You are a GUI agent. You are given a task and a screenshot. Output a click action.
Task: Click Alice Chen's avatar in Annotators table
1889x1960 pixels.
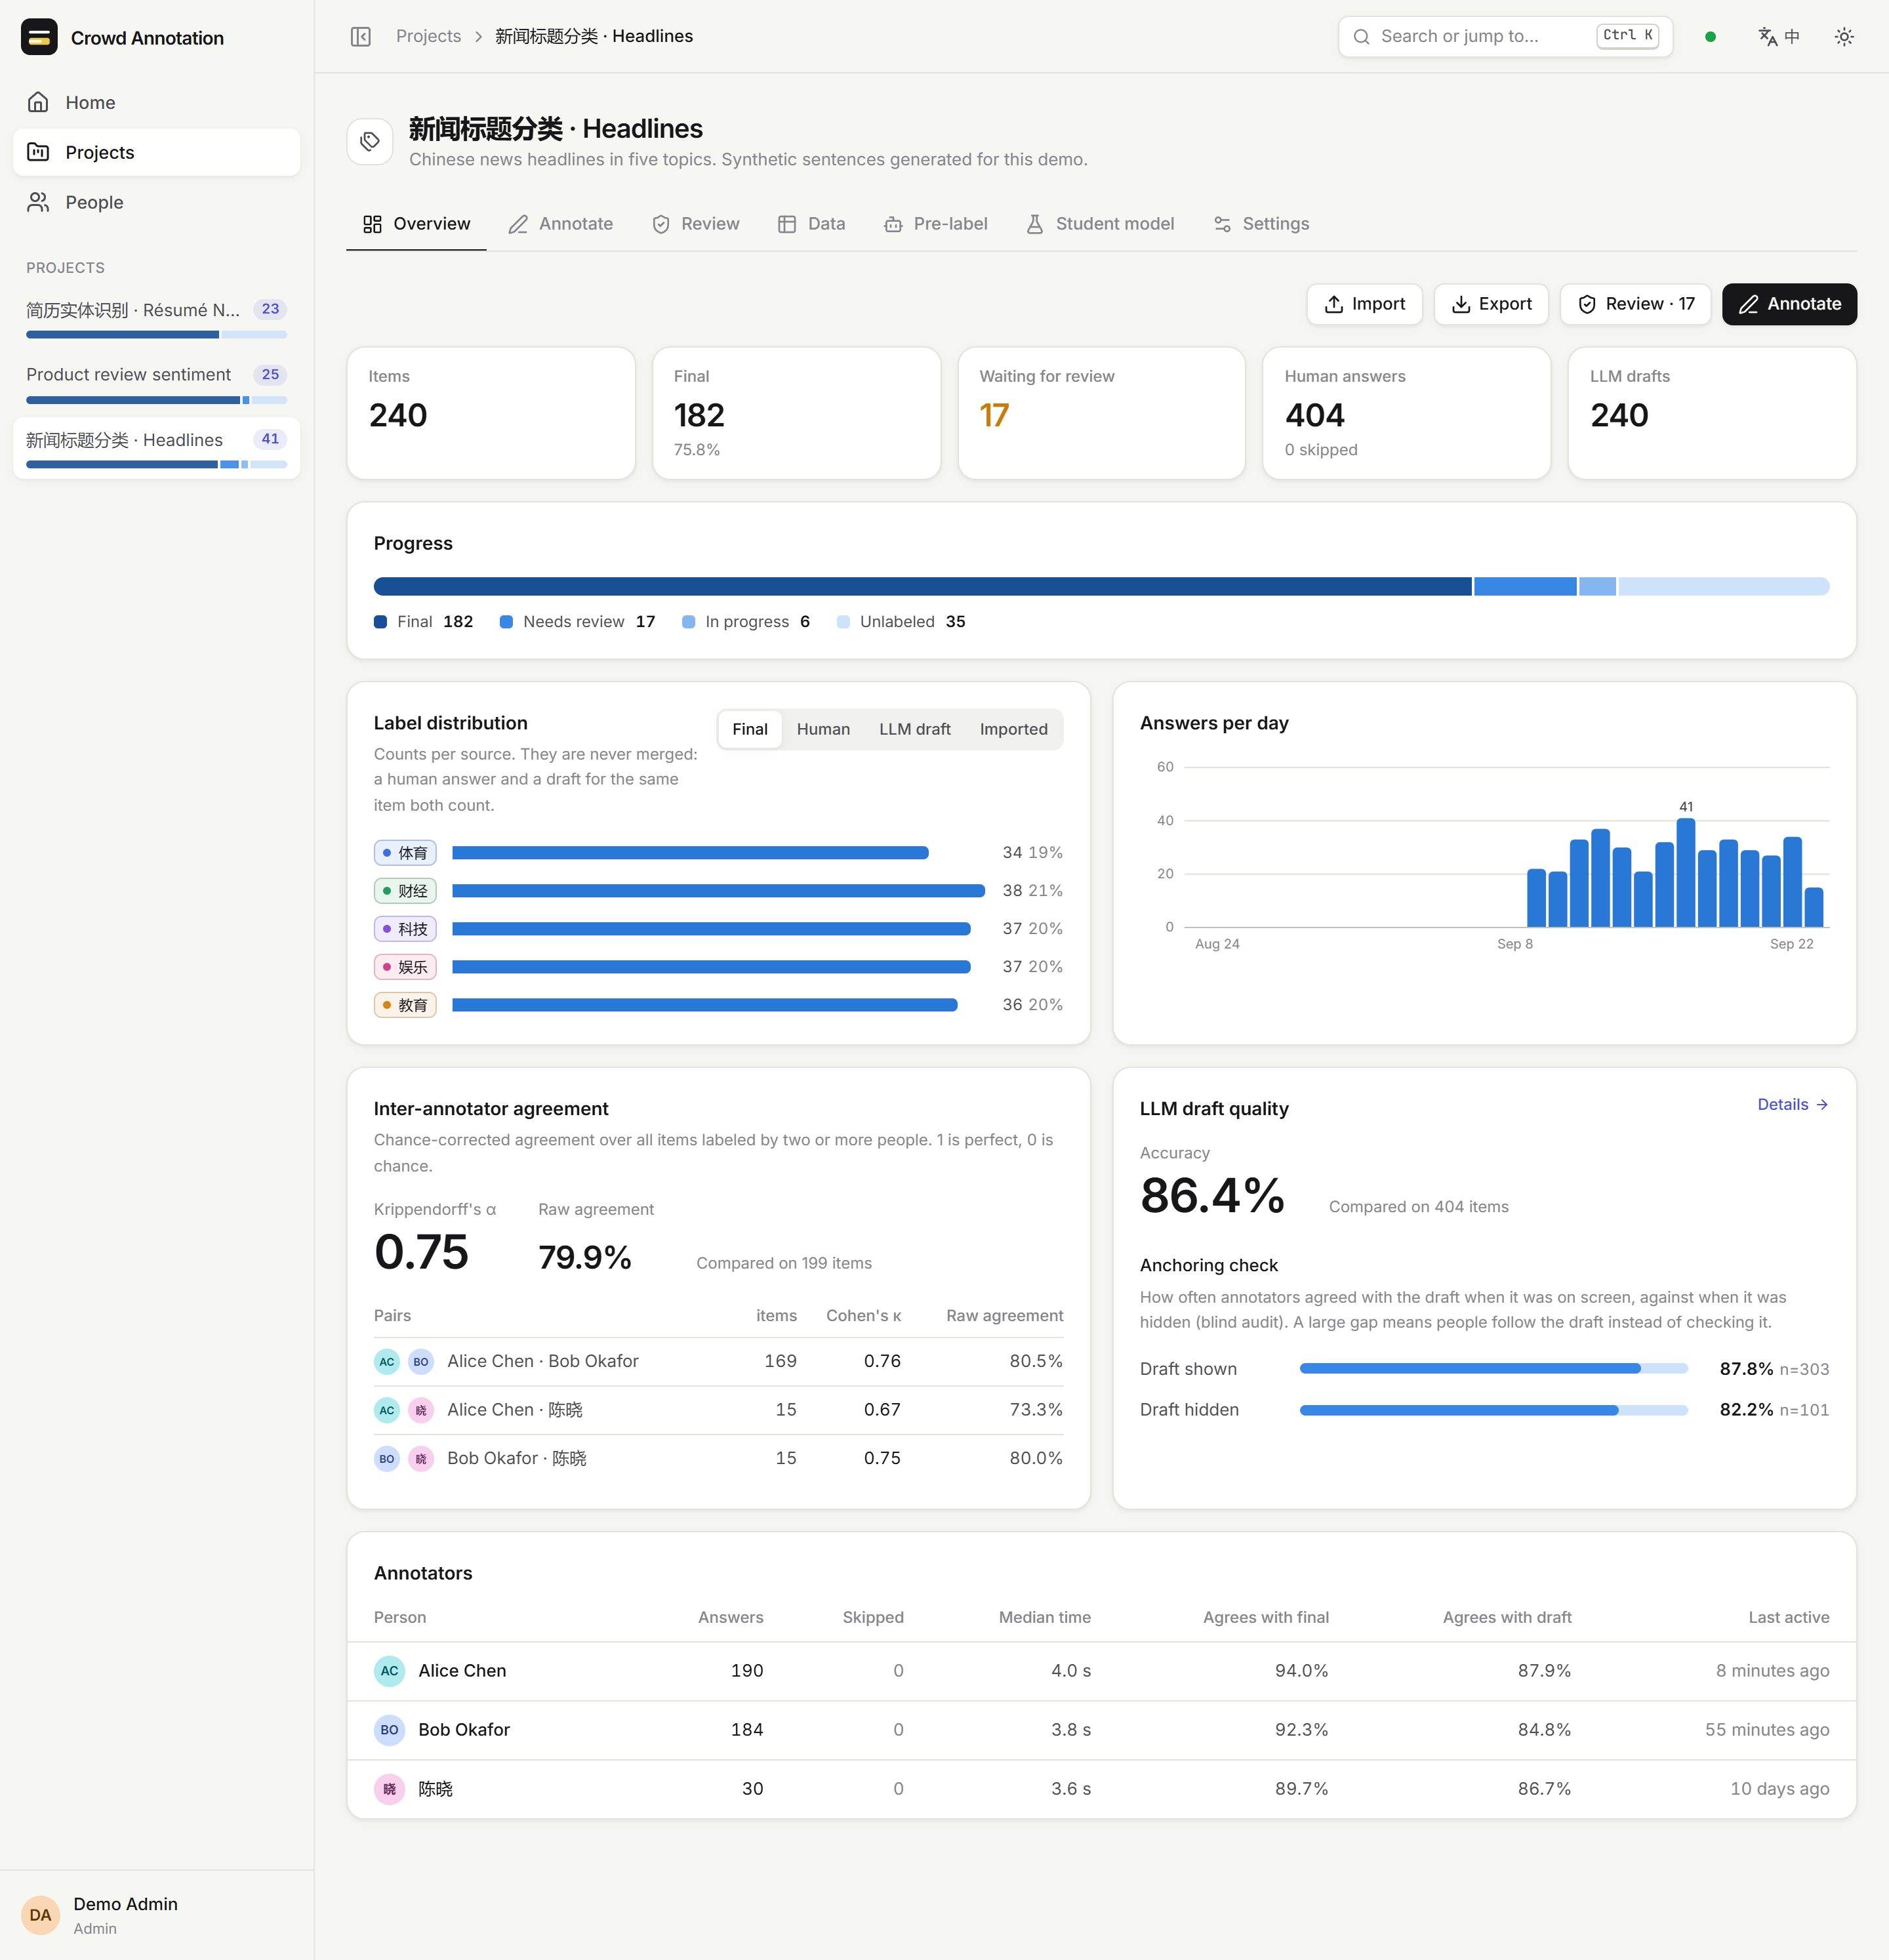click(389, 1671)
